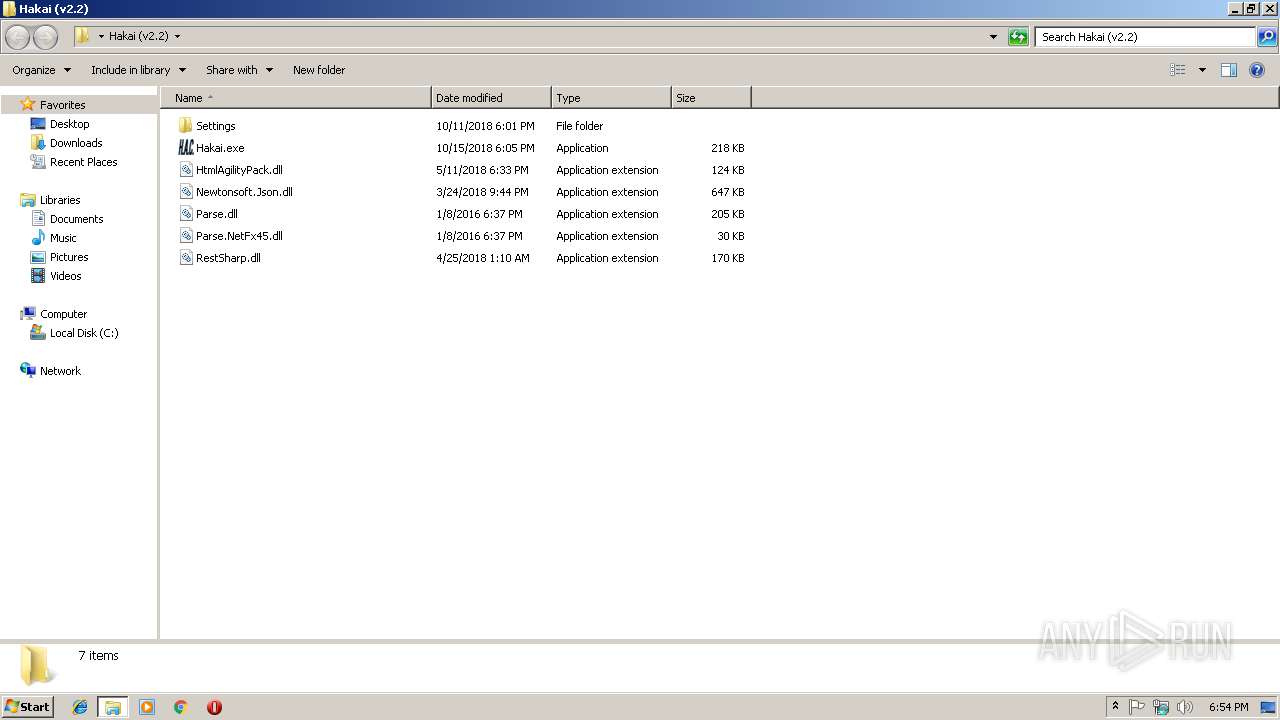Open Recent Places

click(x=83, y=162)
